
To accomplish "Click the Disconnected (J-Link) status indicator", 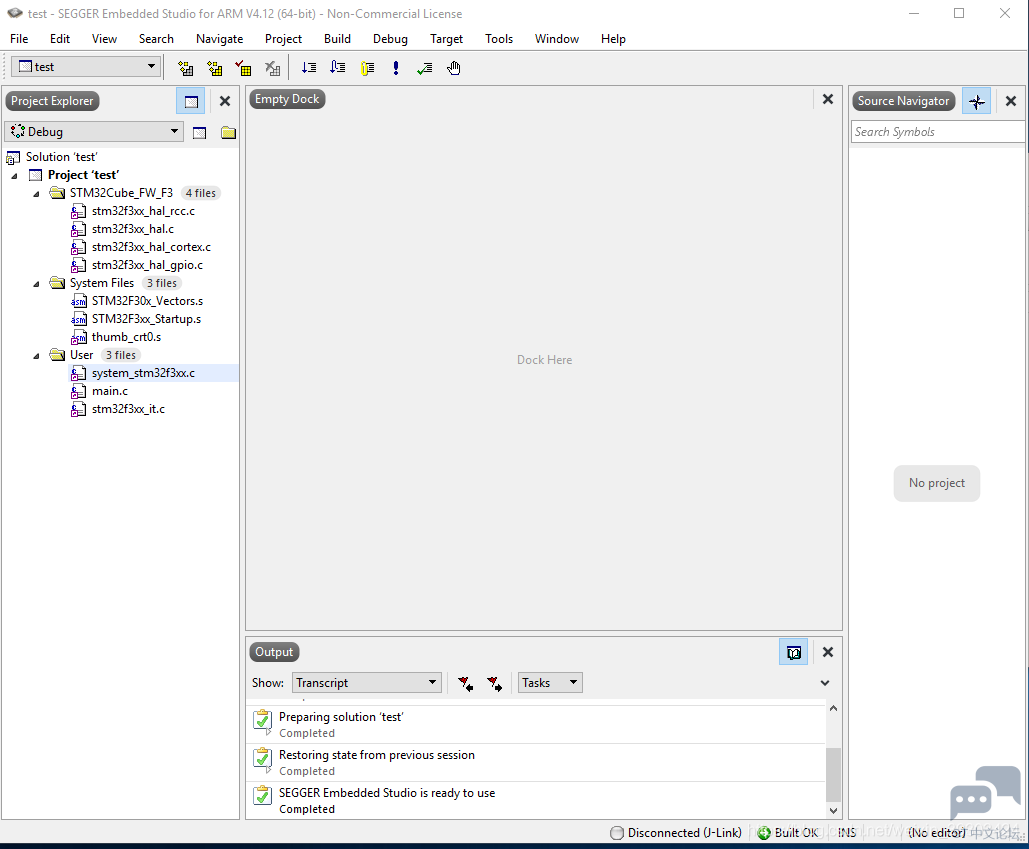I will (x=676, y=833).
